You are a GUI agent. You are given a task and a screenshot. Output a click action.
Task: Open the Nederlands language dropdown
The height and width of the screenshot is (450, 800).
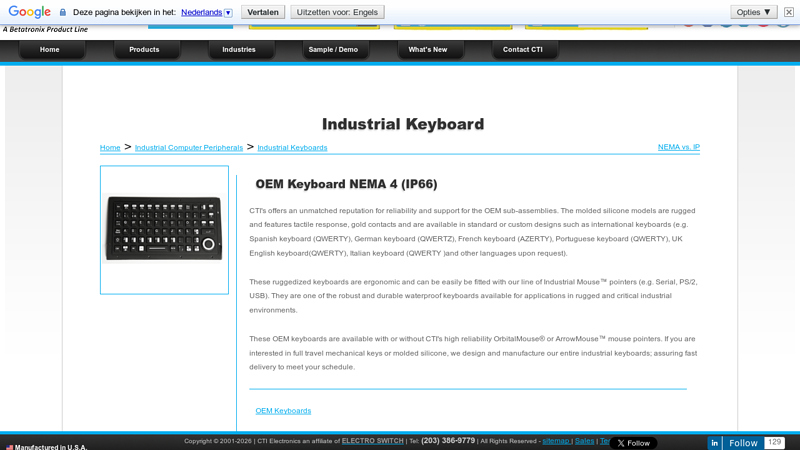207,12
